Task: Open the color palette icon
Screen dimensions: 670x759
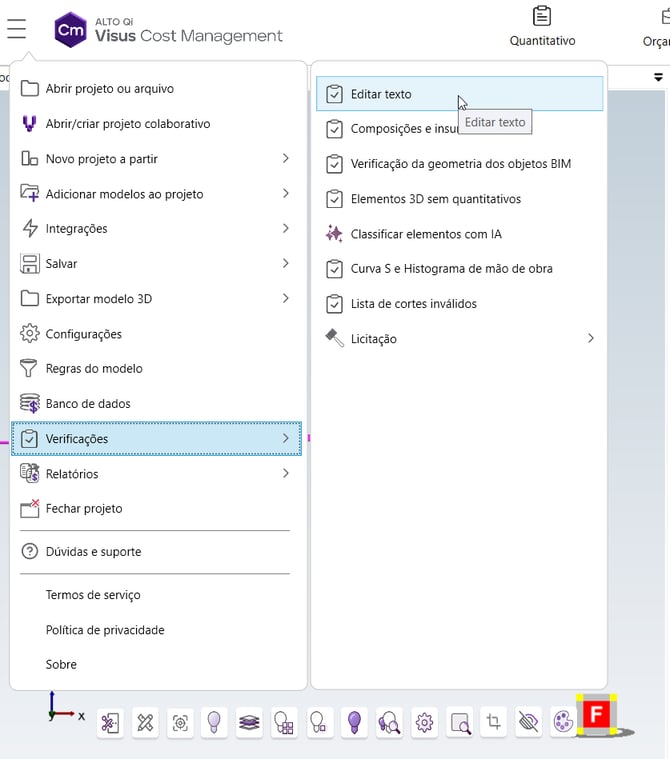Action: (563, 722)
